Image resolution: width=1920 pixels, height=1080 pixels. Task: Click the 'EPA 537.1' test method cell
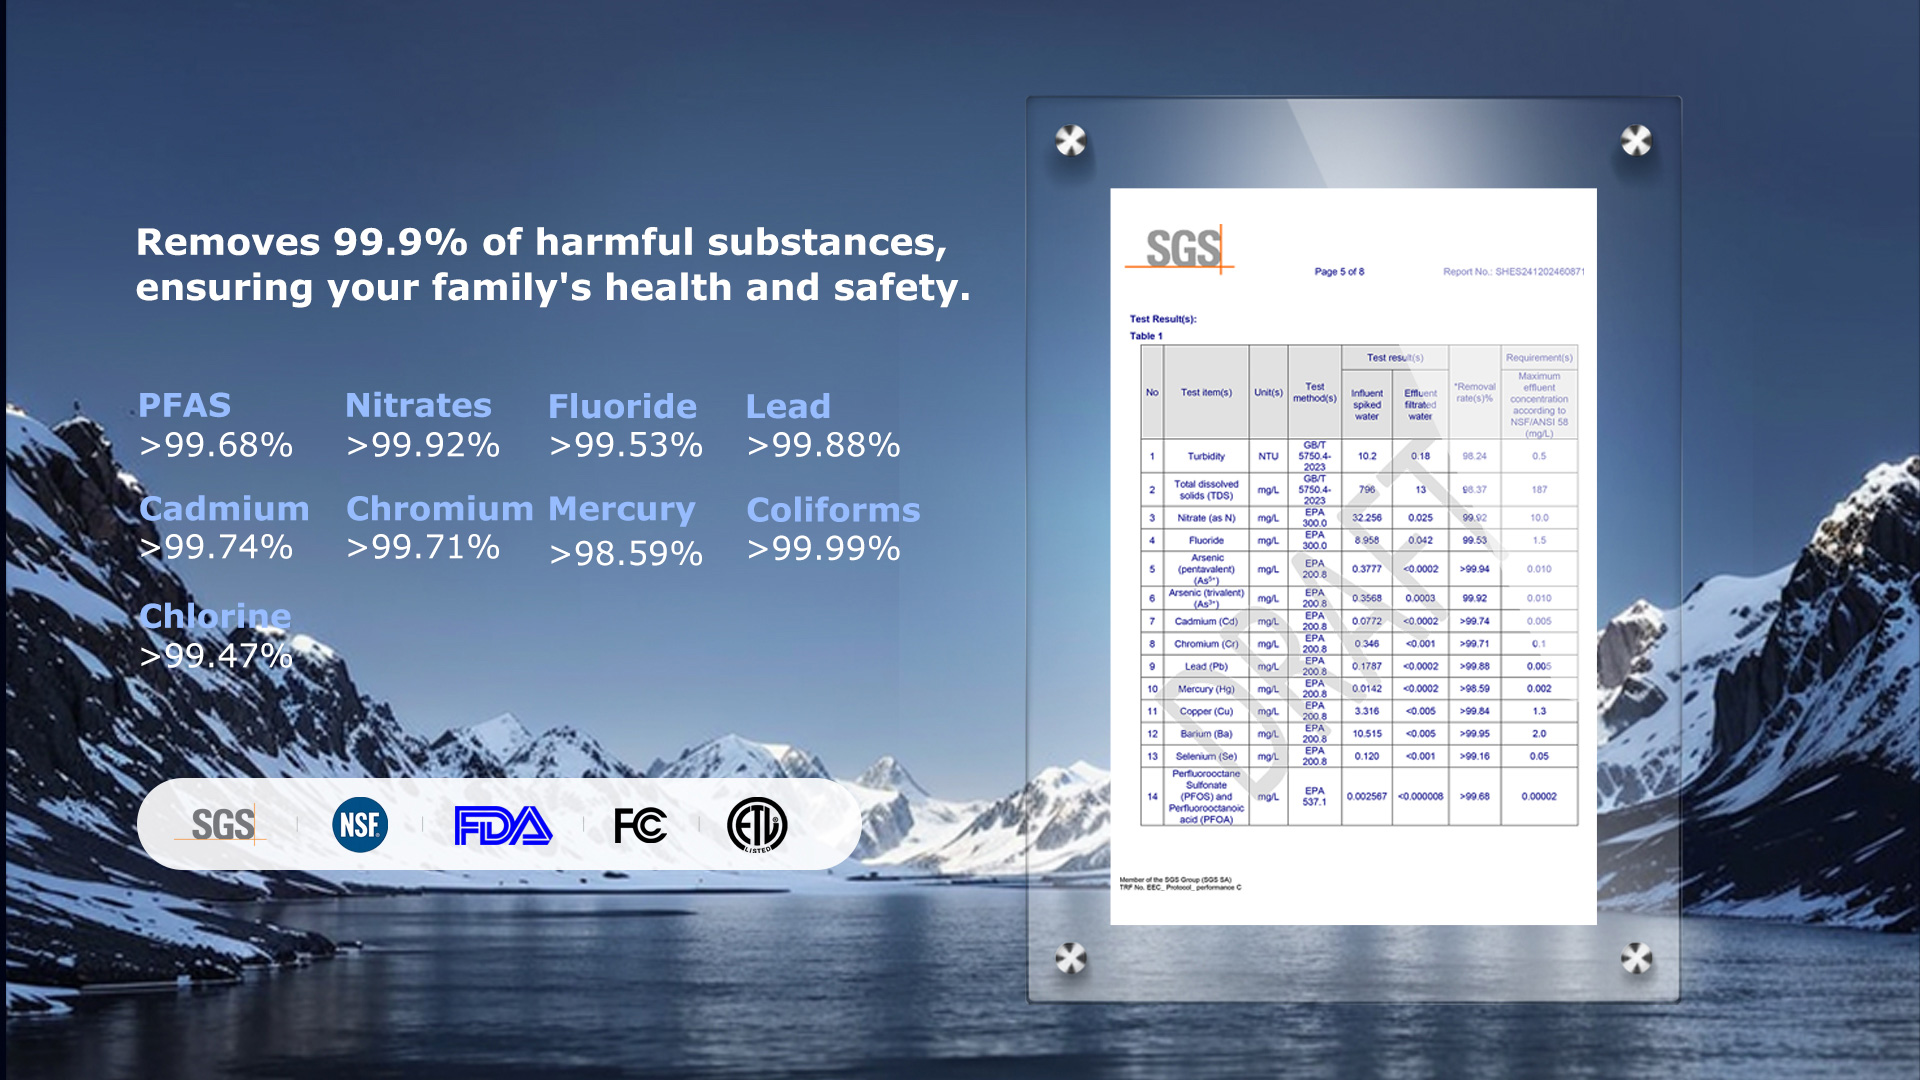[1314, 797]
